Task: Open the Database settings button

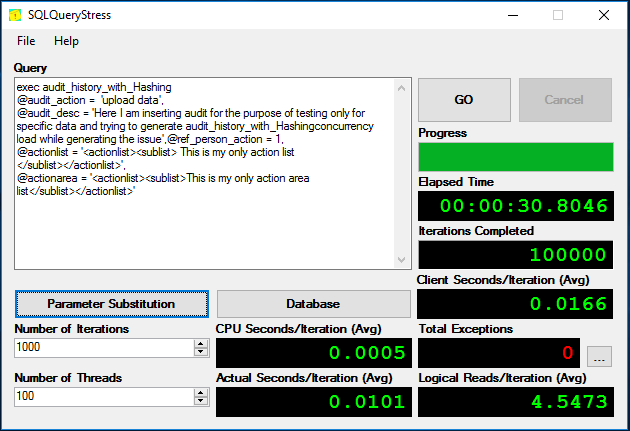Action: coord(313,304)
